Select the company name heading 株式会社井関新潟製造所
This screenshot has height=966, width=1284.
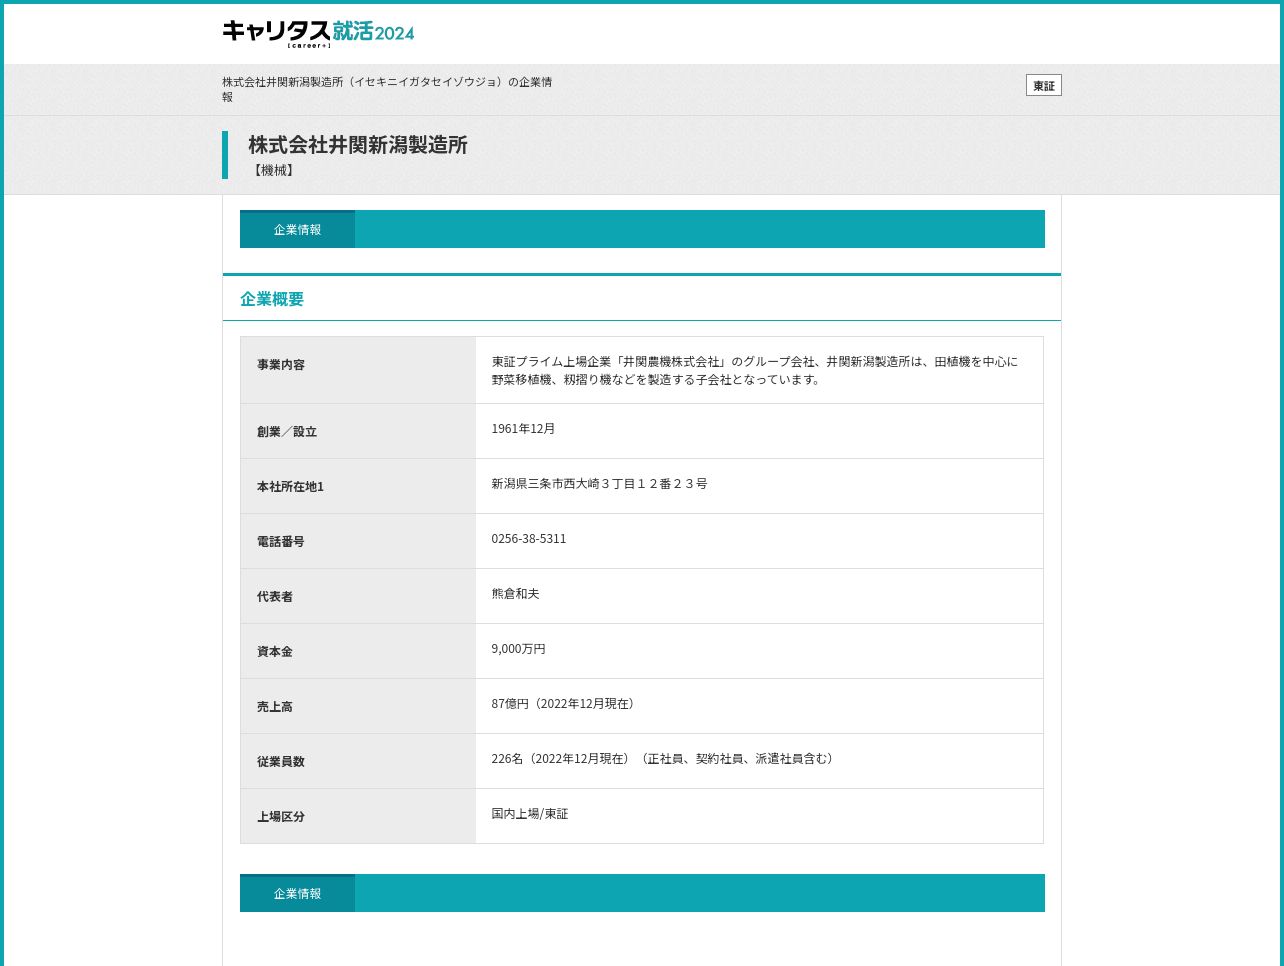tap(358, 145)
